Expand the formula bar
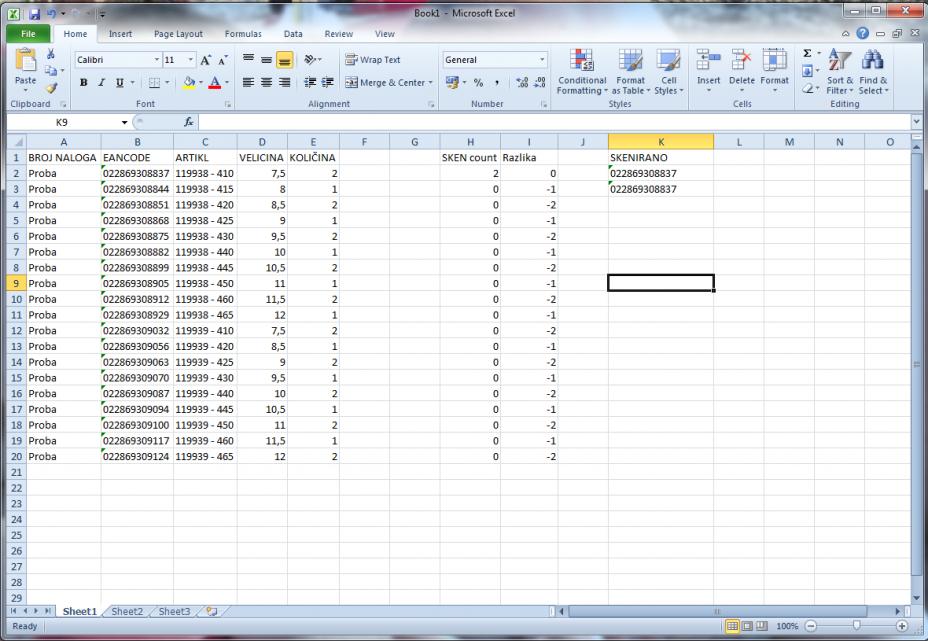 click(x=917, y=122)
